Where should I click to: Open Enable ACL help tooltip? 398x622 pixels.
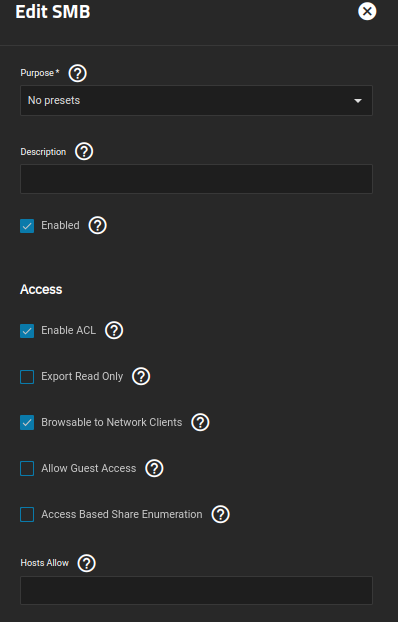tap(114, 330)
